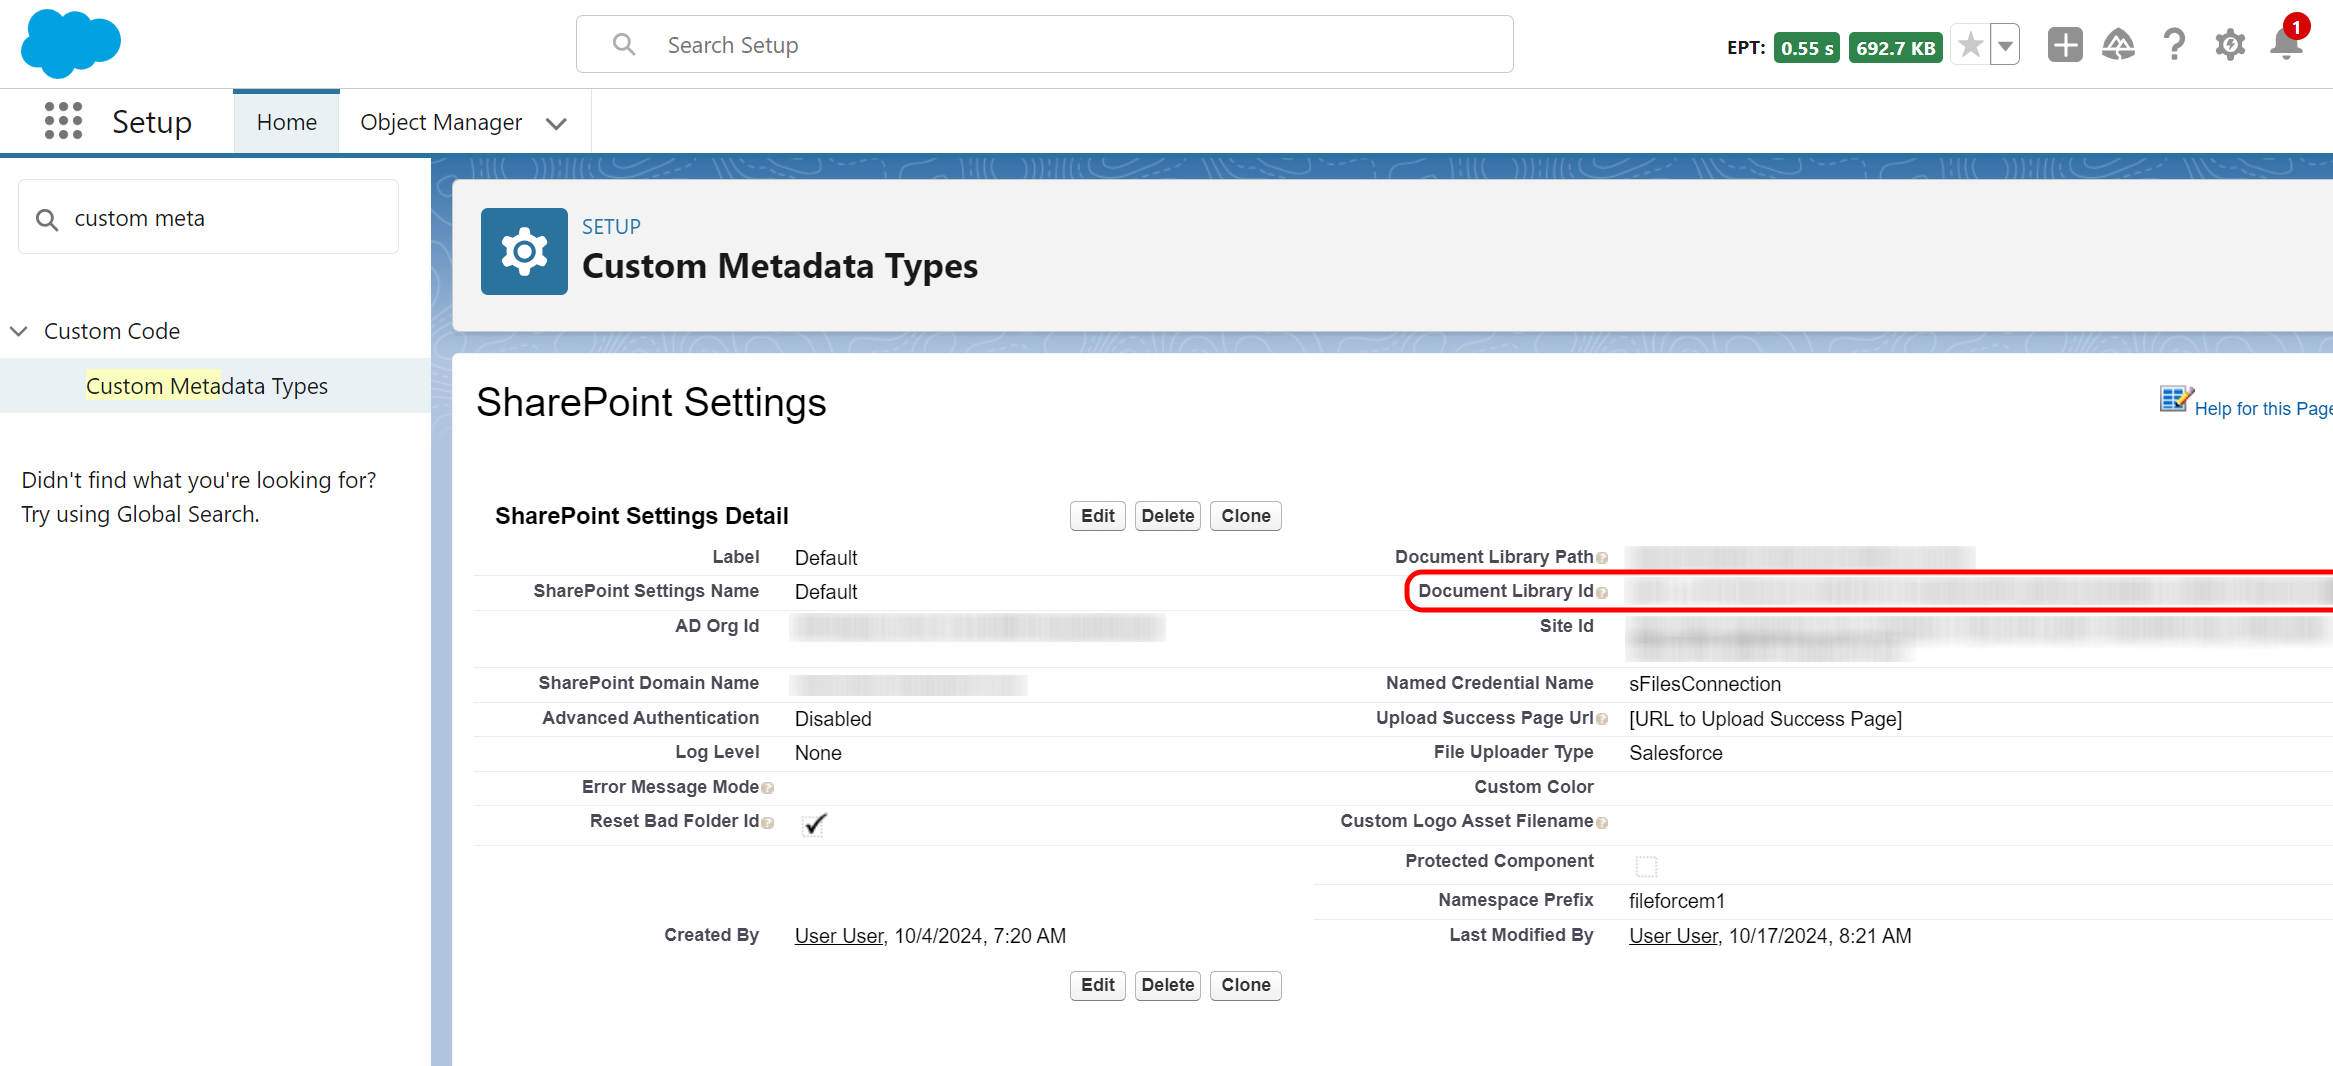Click the top Edit button
The width and height of the screenshot is (2333, 1066).
pos(1097,516)
